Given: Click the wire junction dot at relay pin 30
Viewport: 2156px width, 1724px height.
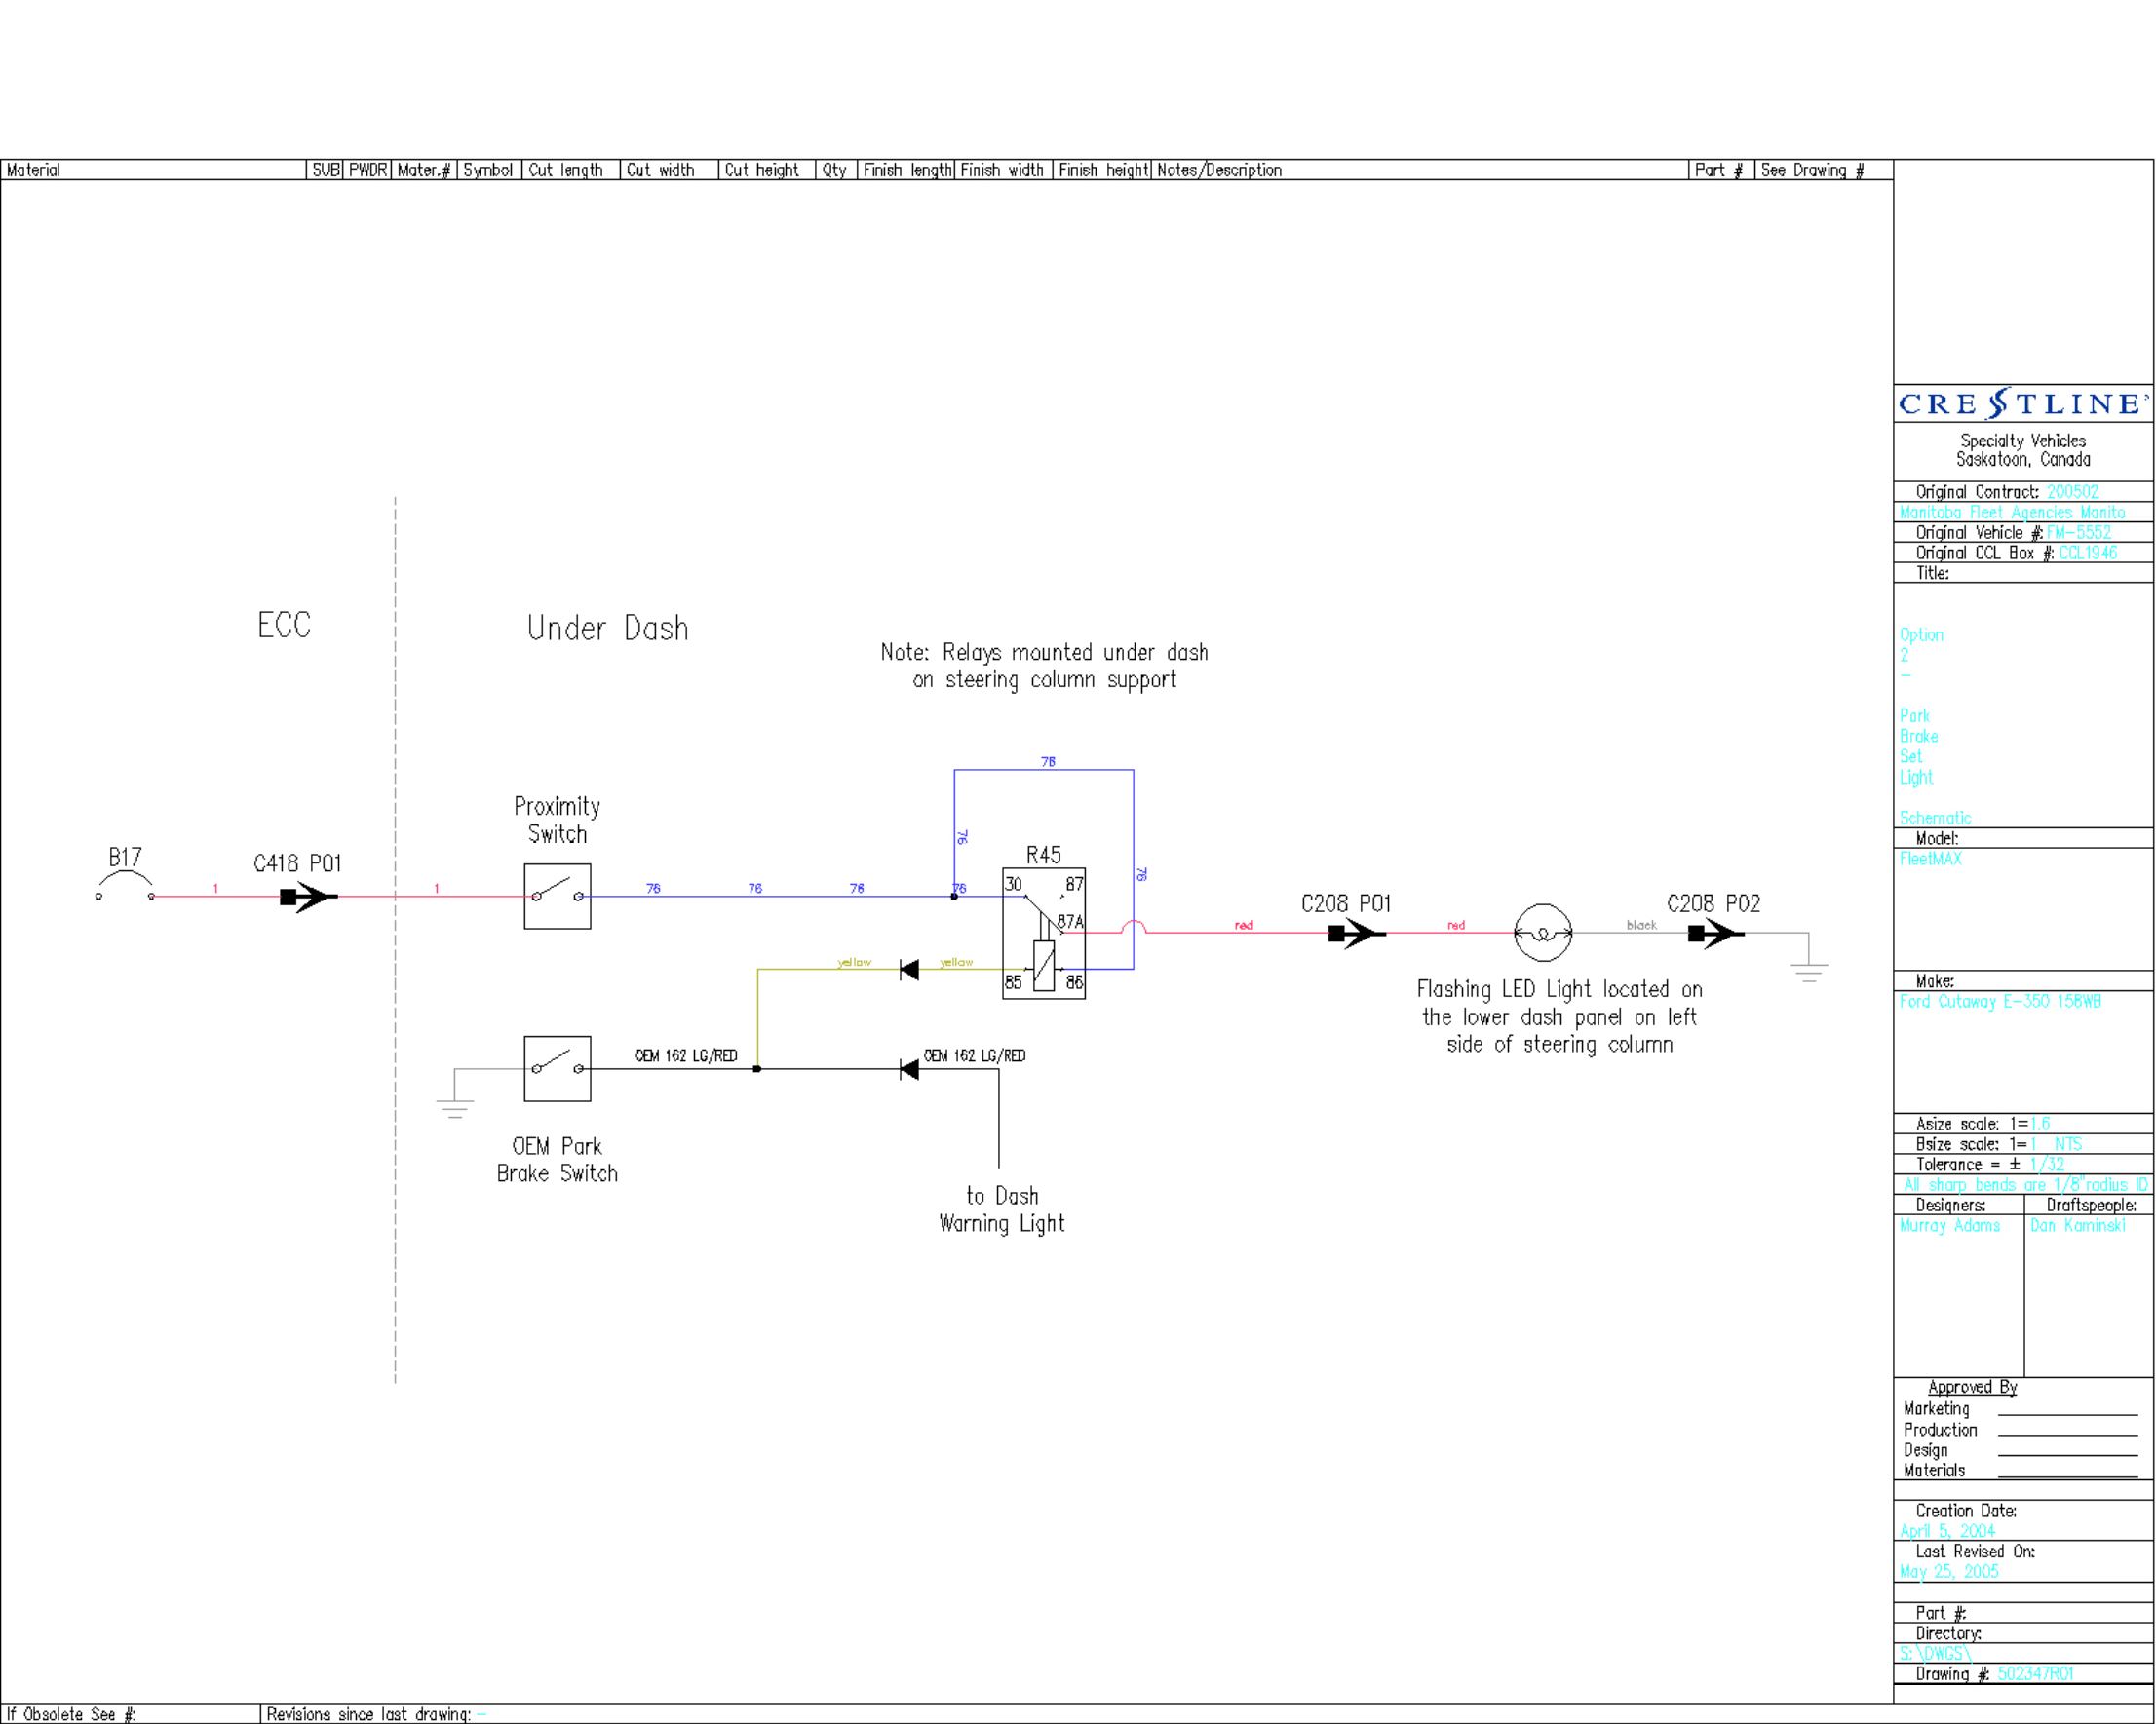Looking at the screenshot, I should [954, 896].
